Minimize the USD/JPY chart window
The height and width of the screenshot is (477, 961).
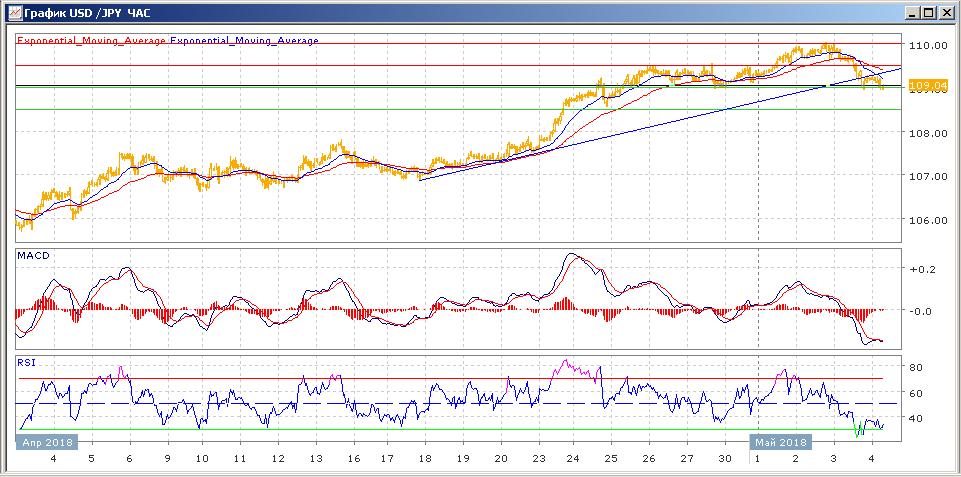click(914, 12)
